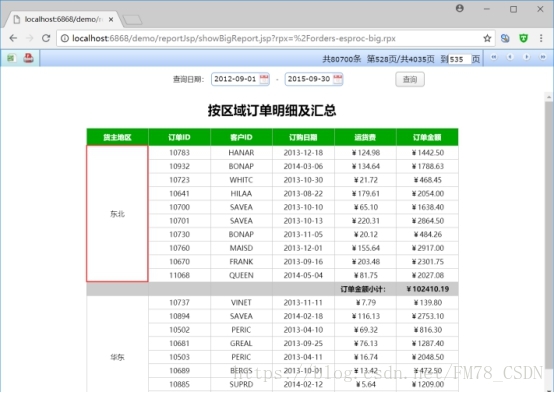
Task: Click the 运货费 column header
Action: 365,137
